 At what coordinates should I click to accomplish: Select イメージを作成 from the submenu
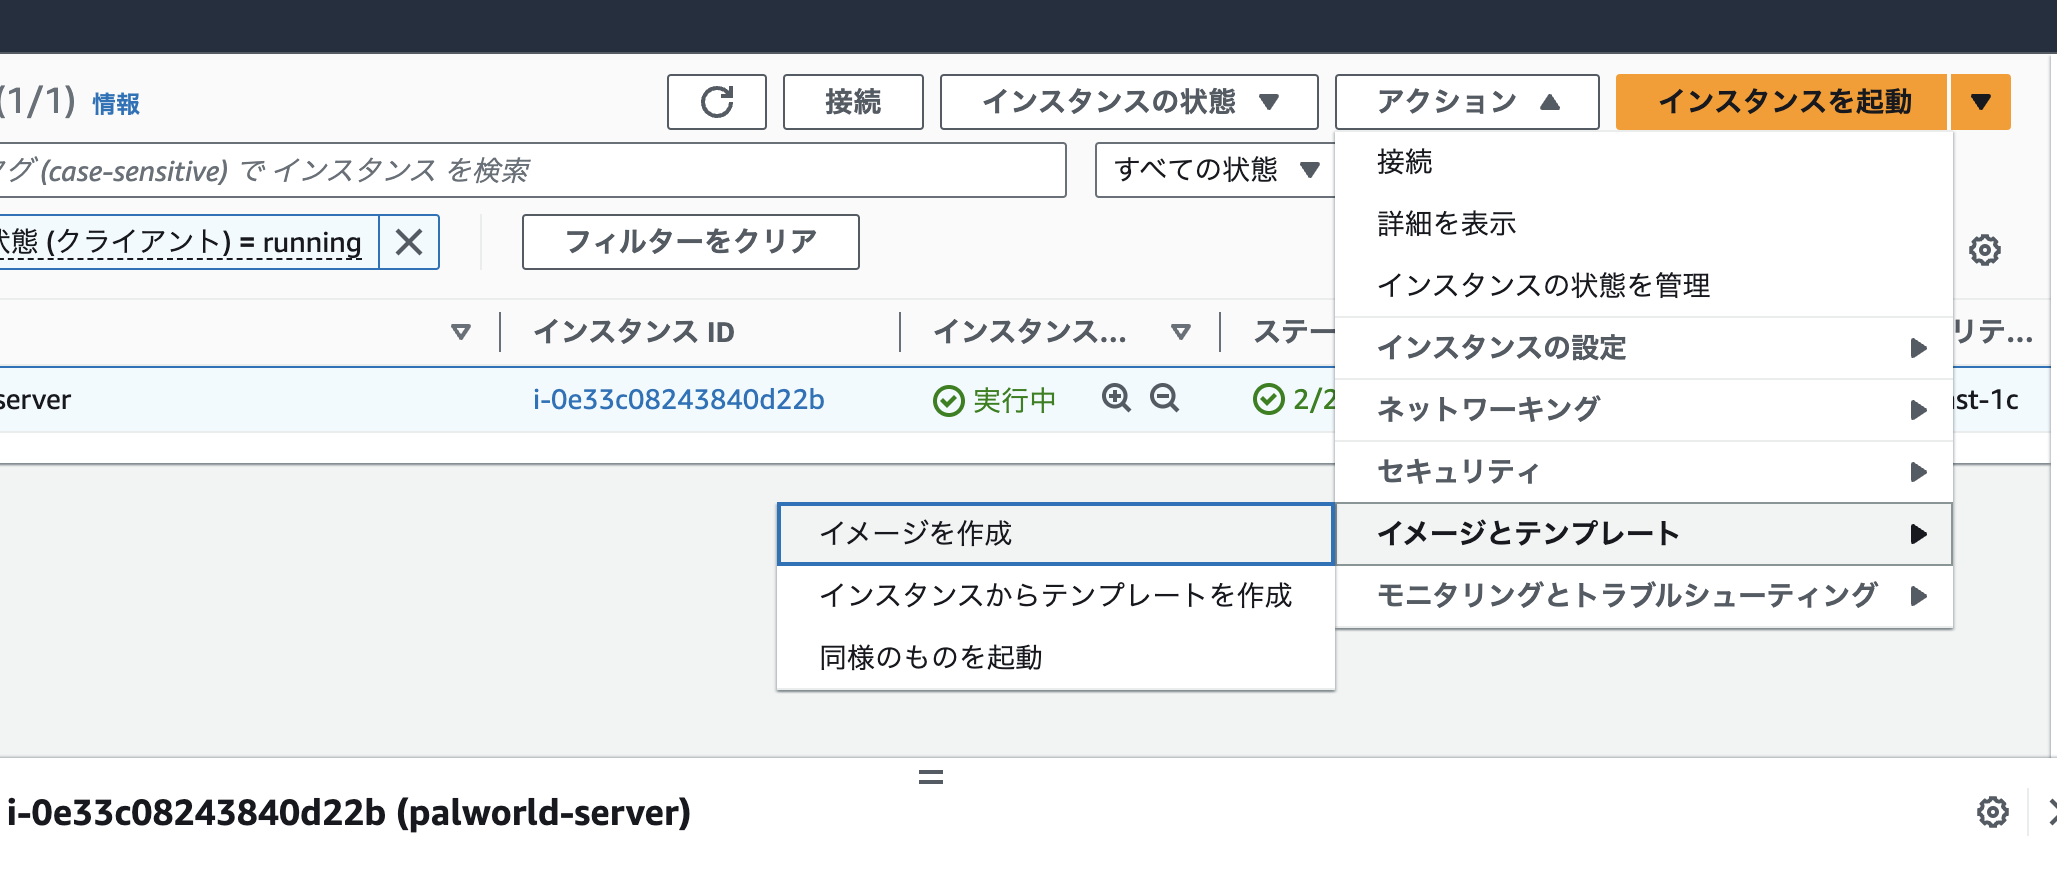click(1055, 534)
